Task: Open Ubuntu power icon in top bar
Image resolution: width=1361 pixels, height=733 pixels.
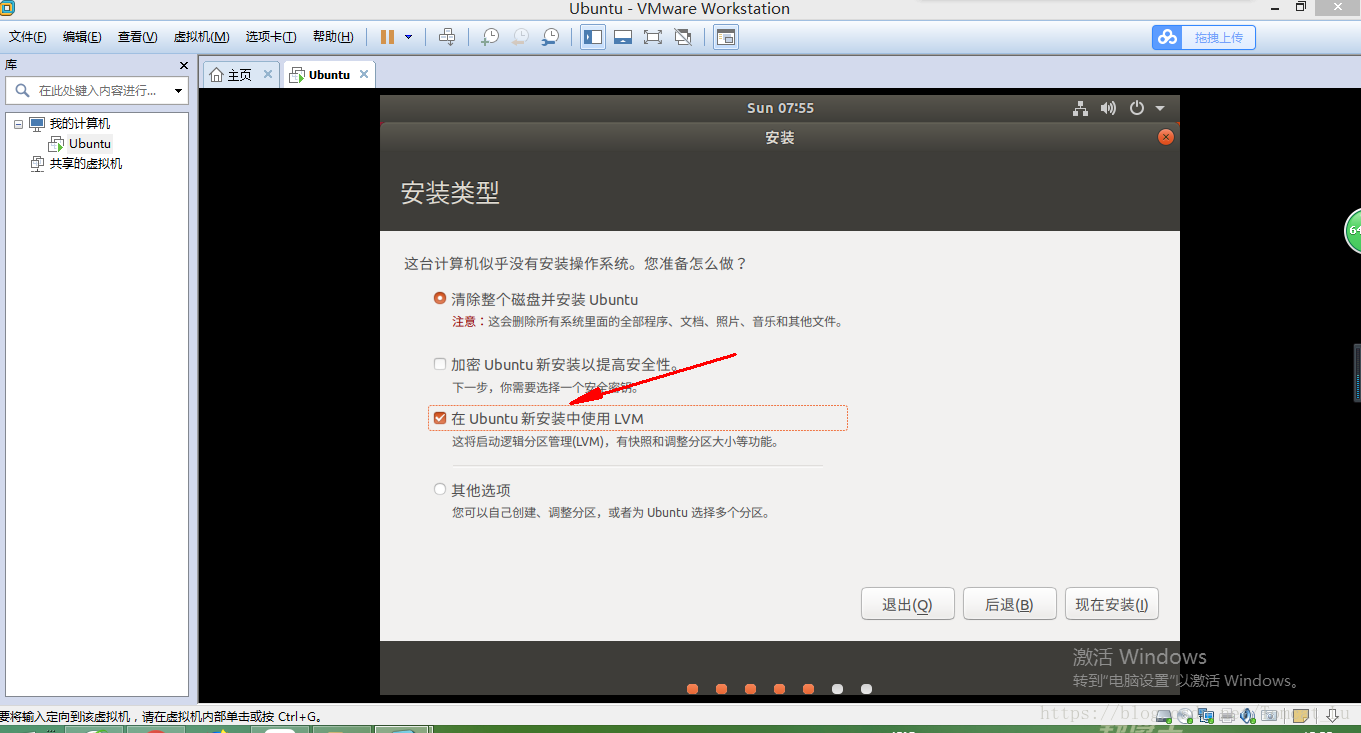Action: tap(1136, 108)
